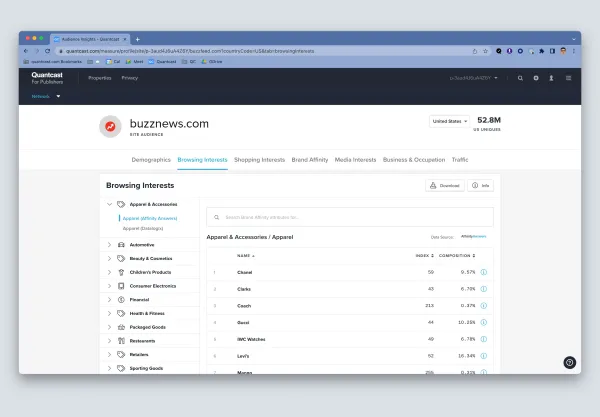
Task: Expand the Automotive category
Action: pos(109,245)
